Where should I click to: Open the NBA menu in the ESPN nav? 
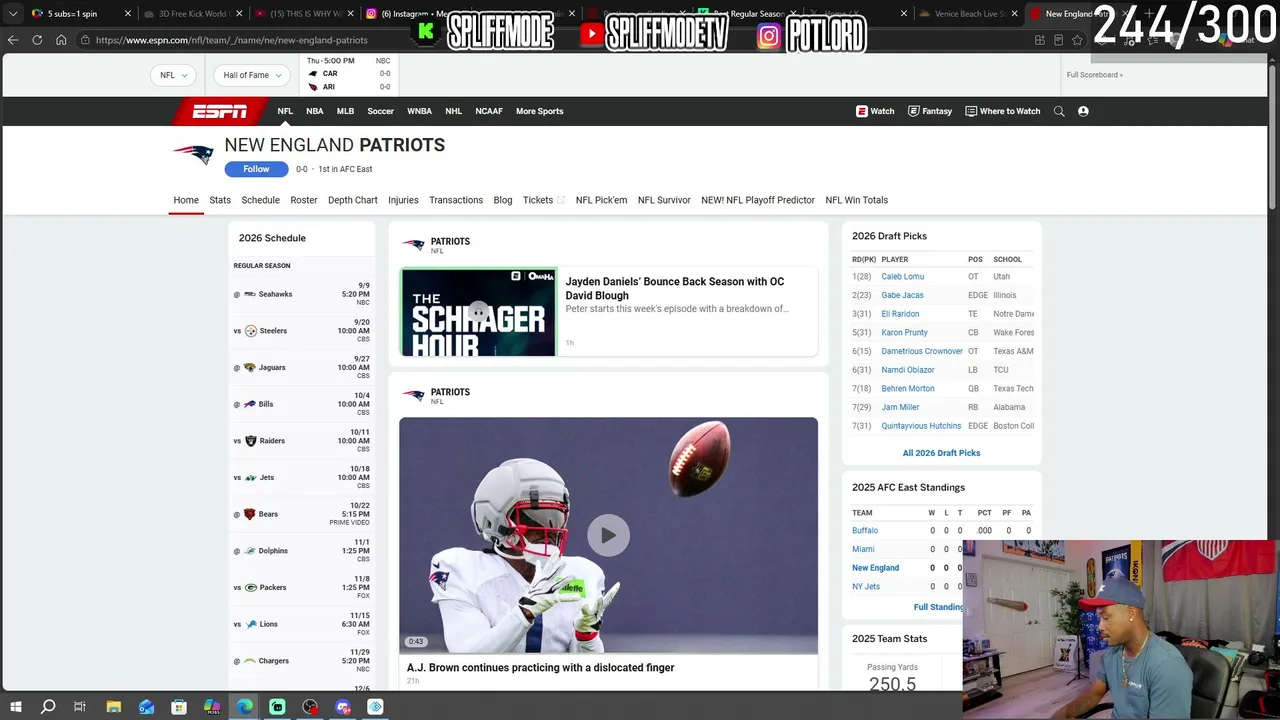[x=315, y=111]
